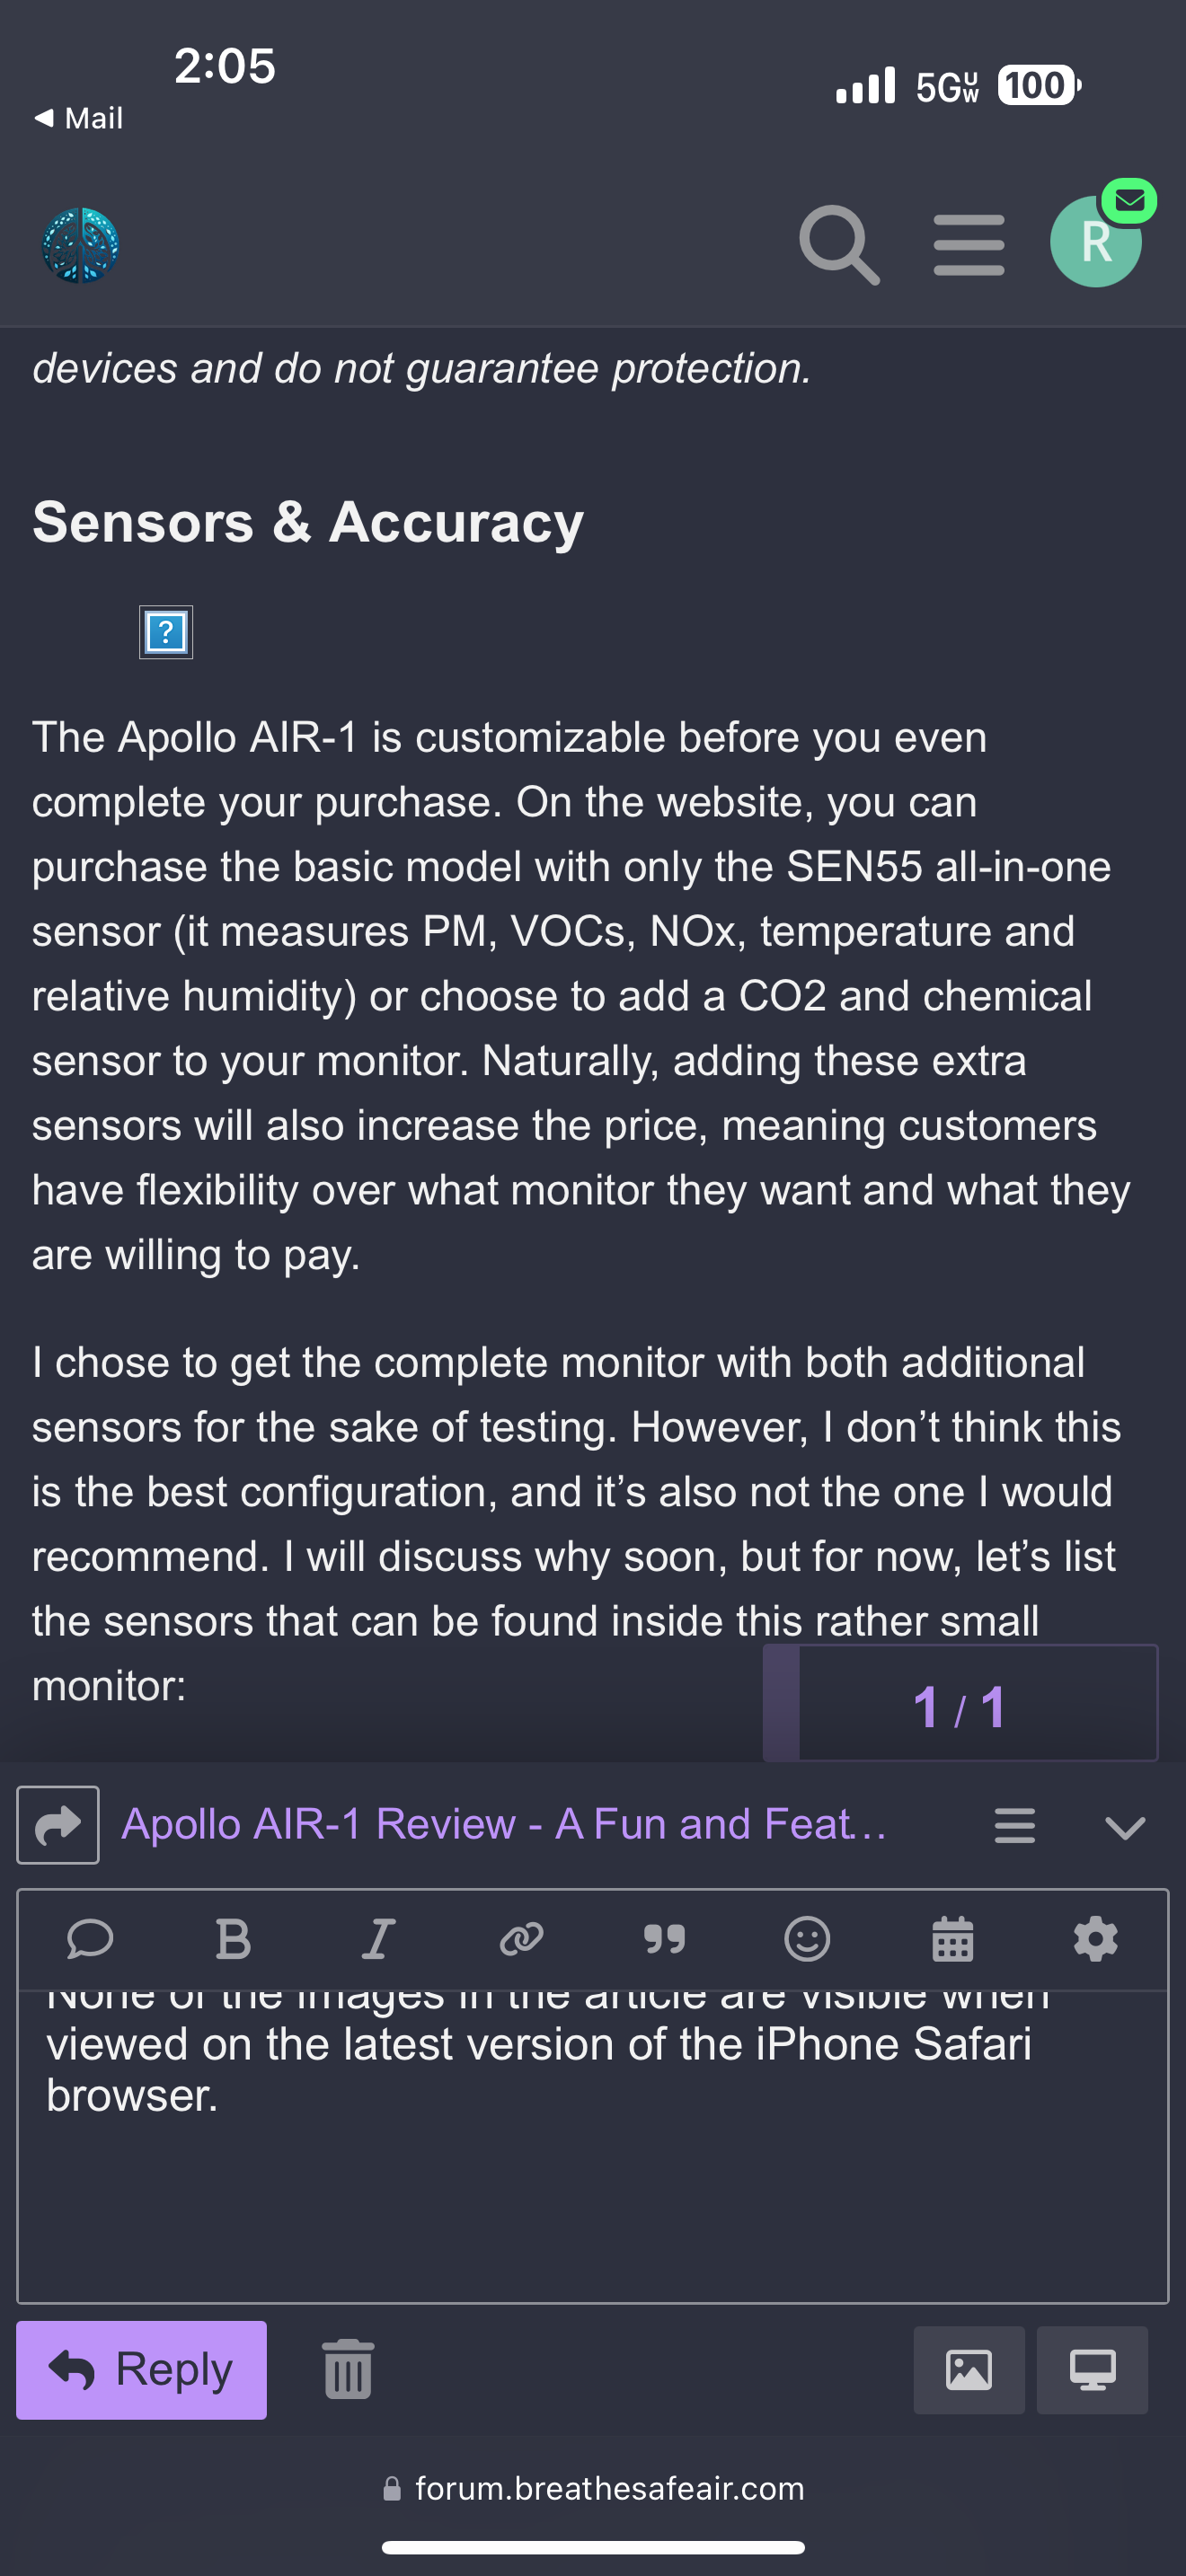
Task: Insert a hyperlink in the composer
Action: (521, 1939)
